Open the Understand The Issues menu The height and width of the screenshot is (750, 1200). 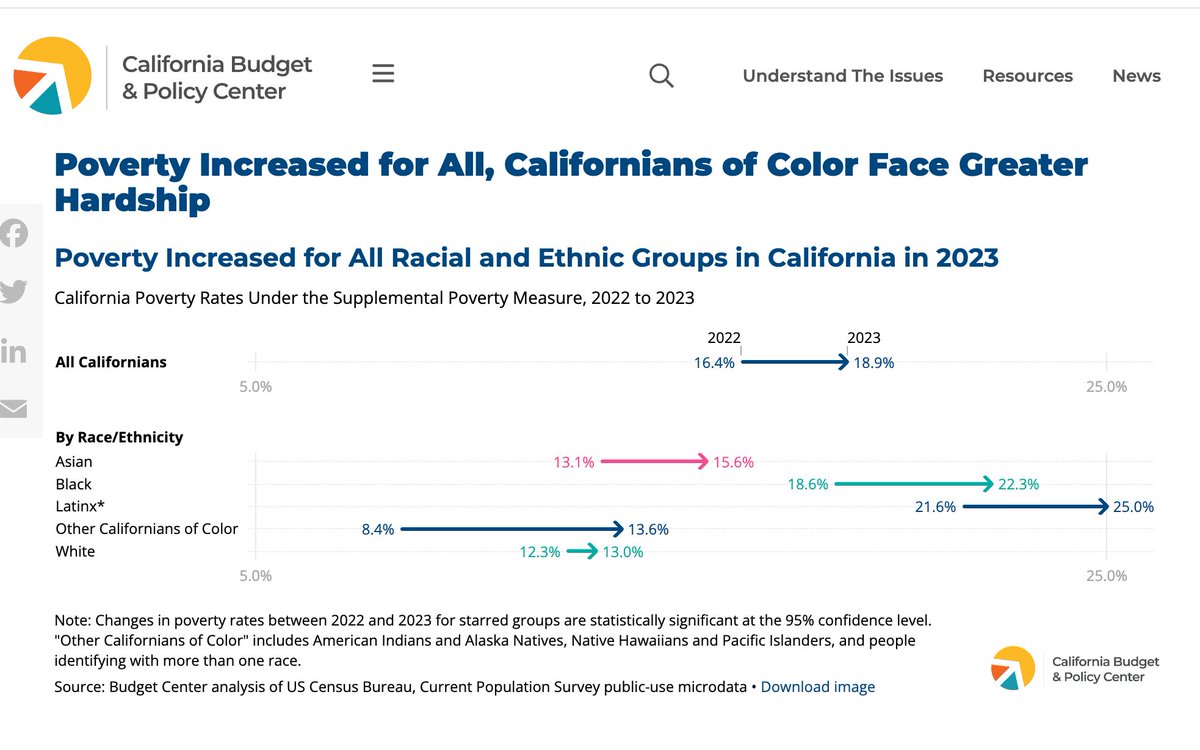tap(843, 76)
